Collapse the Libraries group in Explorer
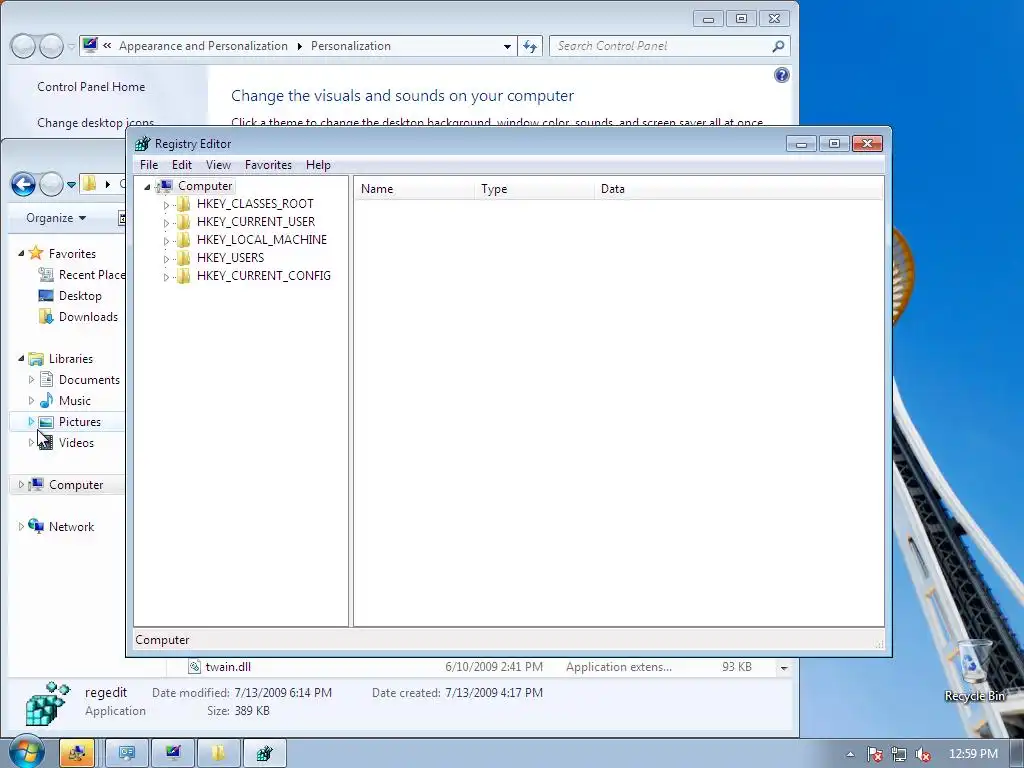Screen dimensions: 1024x768 [21, 359]
